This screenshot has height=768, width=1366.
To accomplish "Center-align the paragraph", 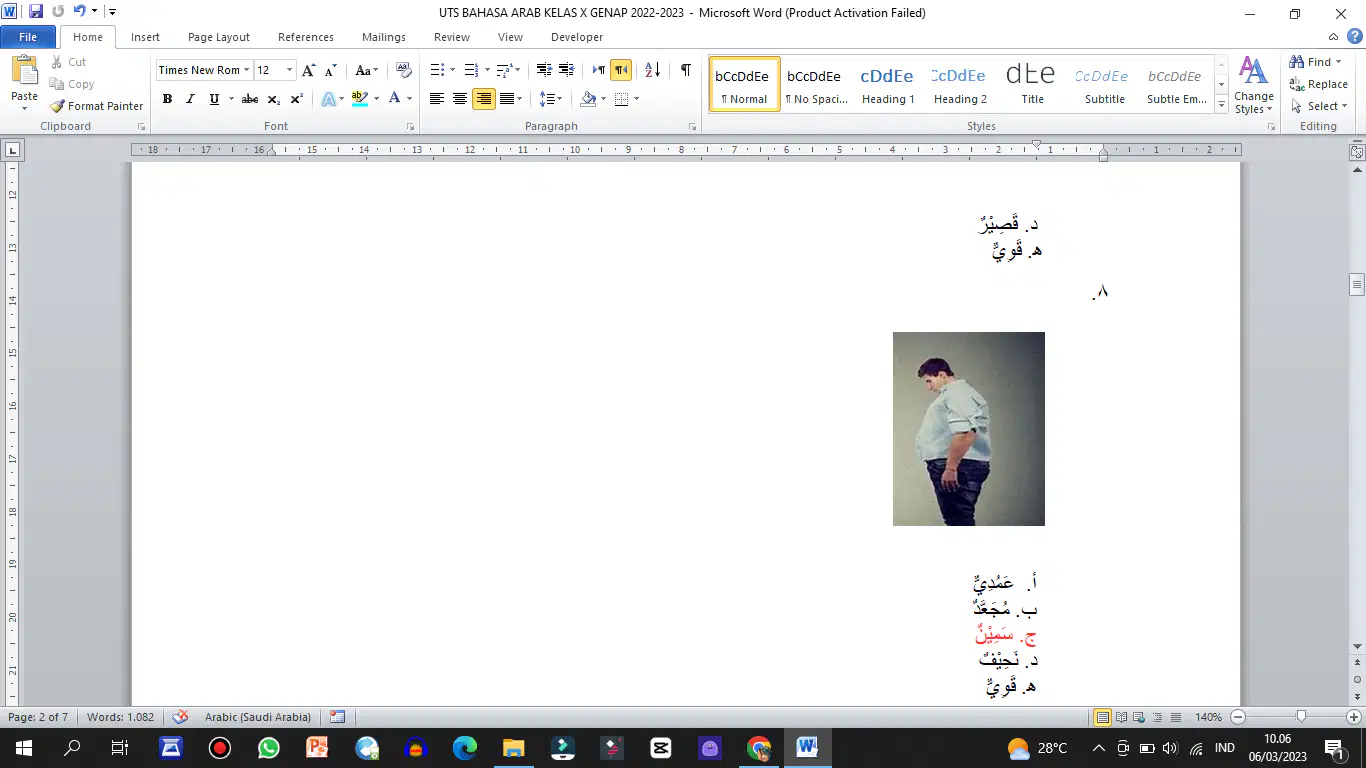I will pyautogui.click(x=460, y=99).
